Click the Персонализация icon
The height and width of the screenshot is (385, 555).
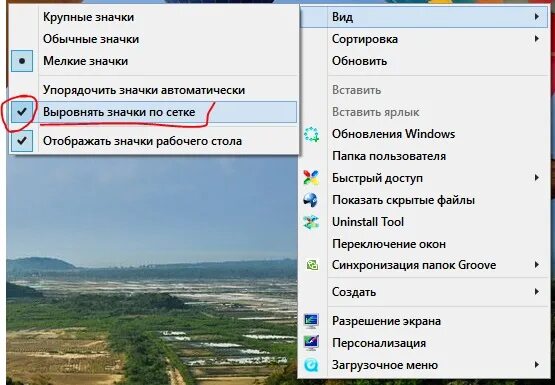pyautogui.click(x=311, y=343)
